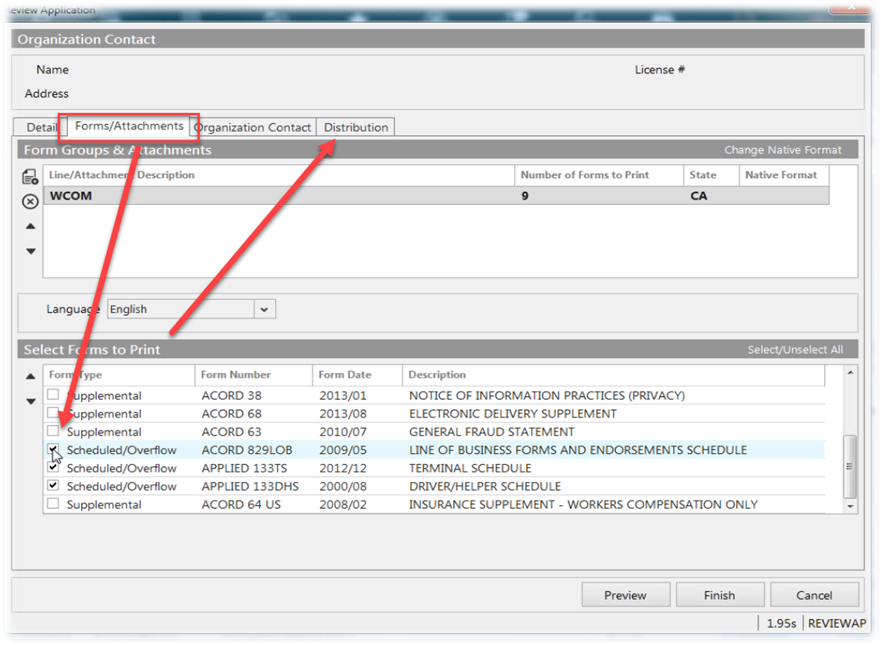Viewport: 881px width, 645px height.
Task: Move WCOM up with top arrow icon
Action: [x=30, y=227]
